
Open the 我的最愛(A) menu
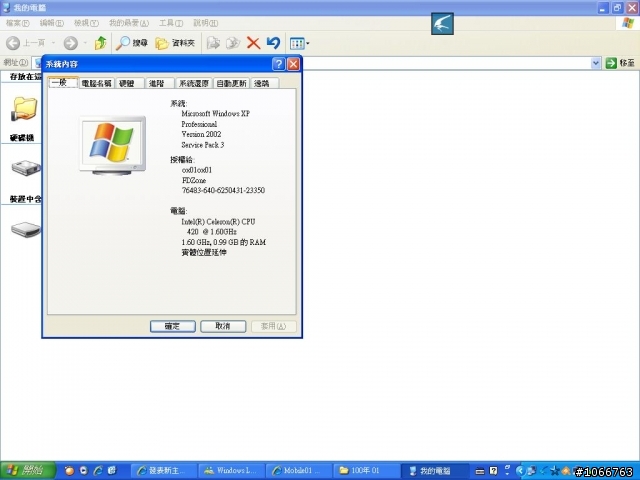129,23
